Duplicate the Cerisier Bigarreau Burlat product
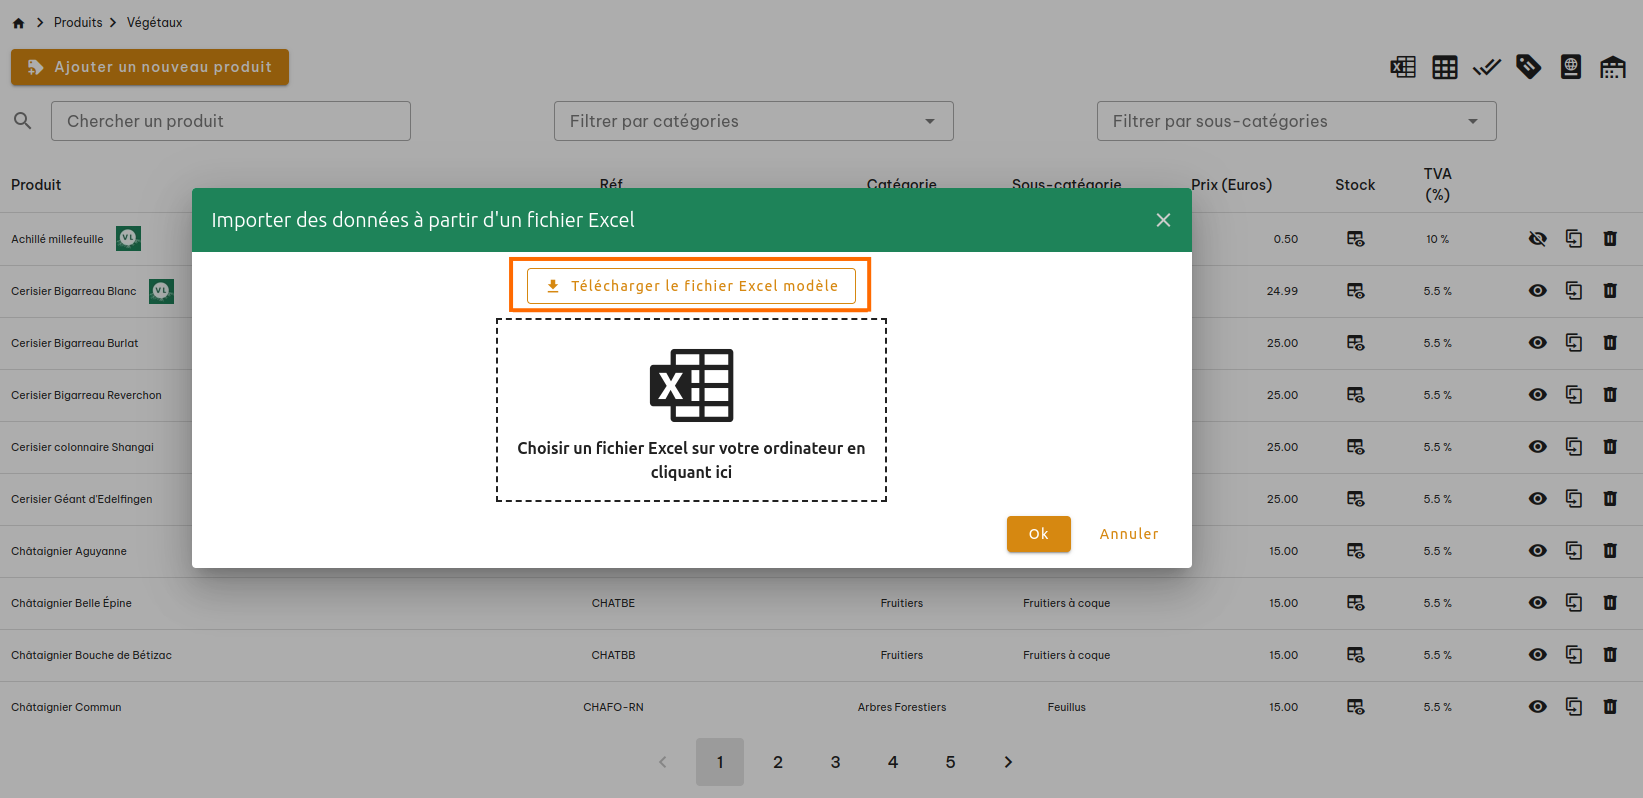The width and height of the screenshot is (1643, 798). pyautogui.click(x=1573, y=343)
